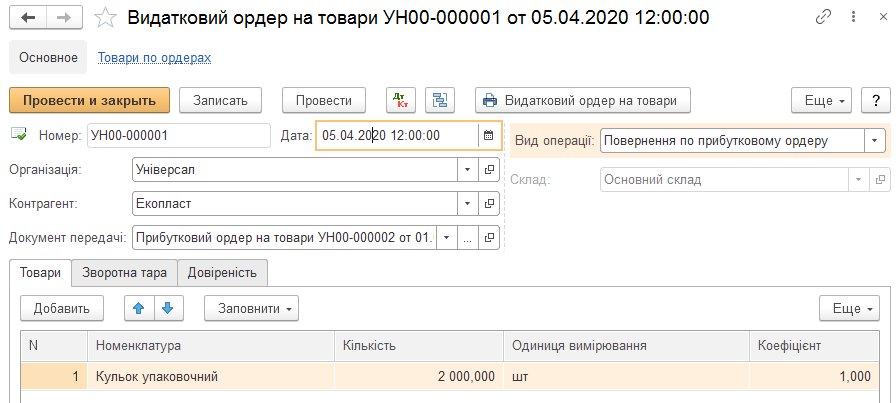Select the coefficient cell 1,000
The width and height of the screenshot is (896, 403).
(x=814, y=377)
